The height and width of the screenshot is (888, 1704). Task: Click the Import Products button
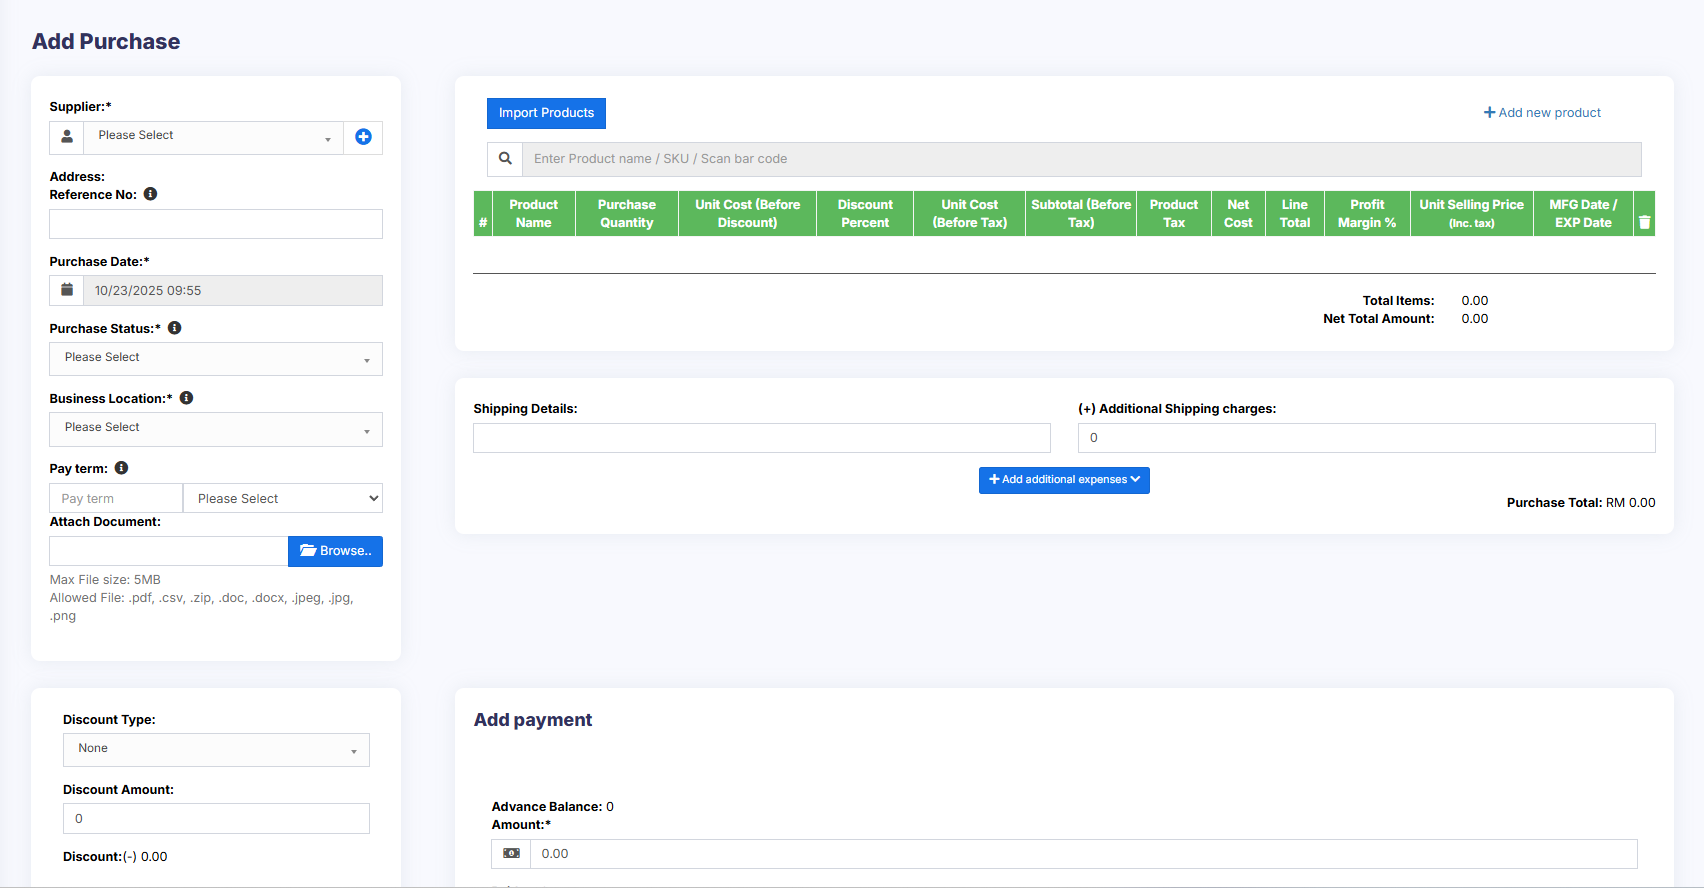click(546, 113)
